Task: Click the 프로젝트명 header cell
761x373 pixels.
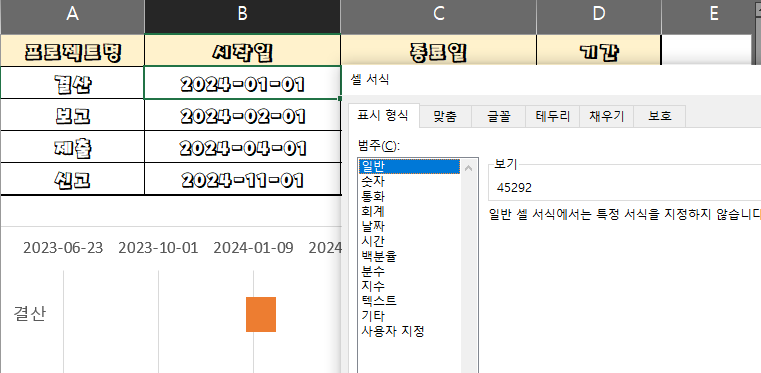Action: pyautogui.click(x=72, y=50)
